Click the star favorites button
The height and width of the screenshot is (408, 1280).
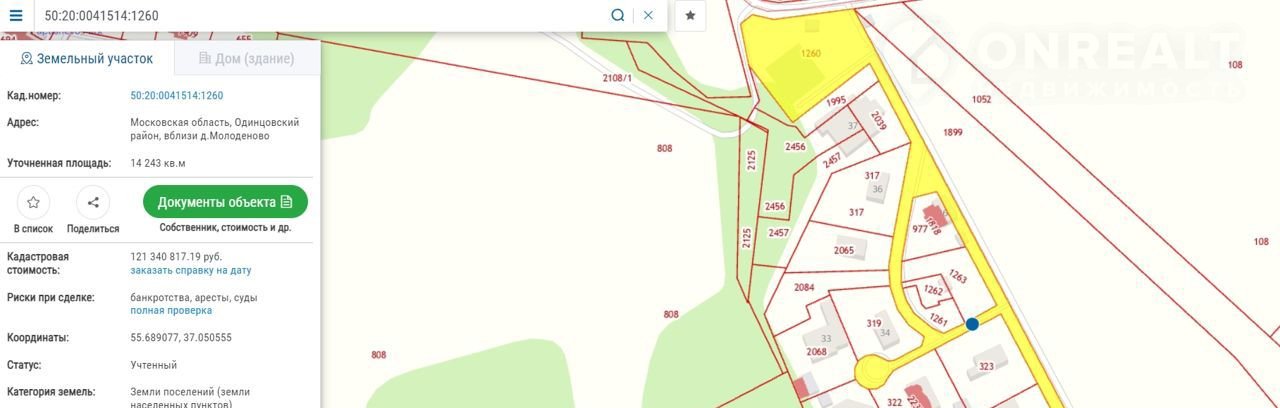pos(690,15)
